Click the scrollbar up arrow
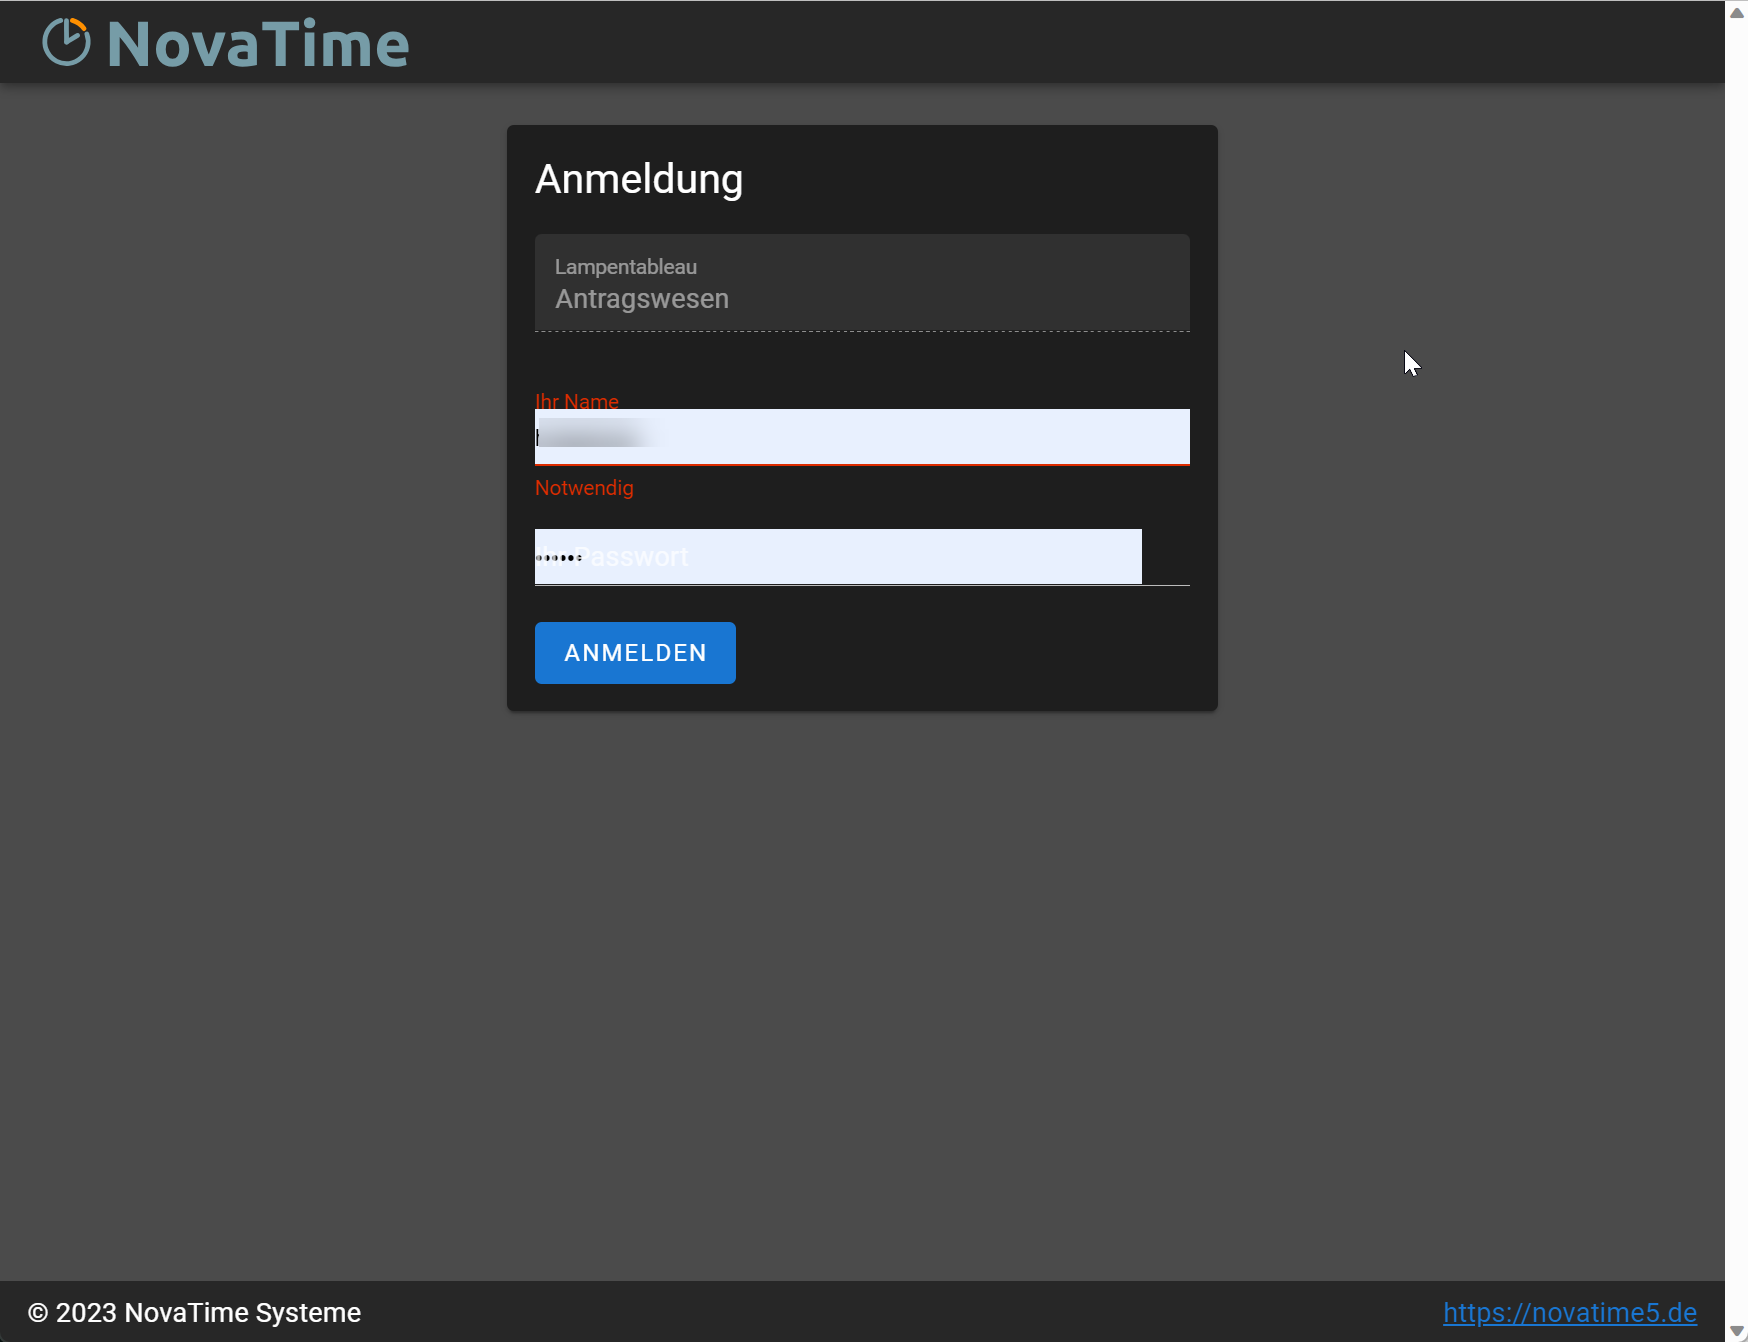 point(1737,12)
